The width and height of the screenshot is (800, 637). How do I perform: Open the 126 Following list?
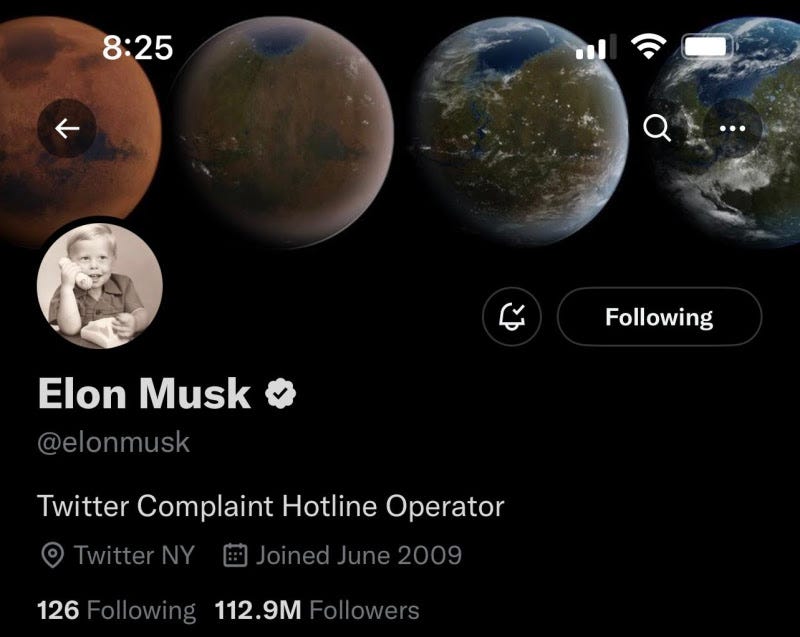tap(116, 610)
